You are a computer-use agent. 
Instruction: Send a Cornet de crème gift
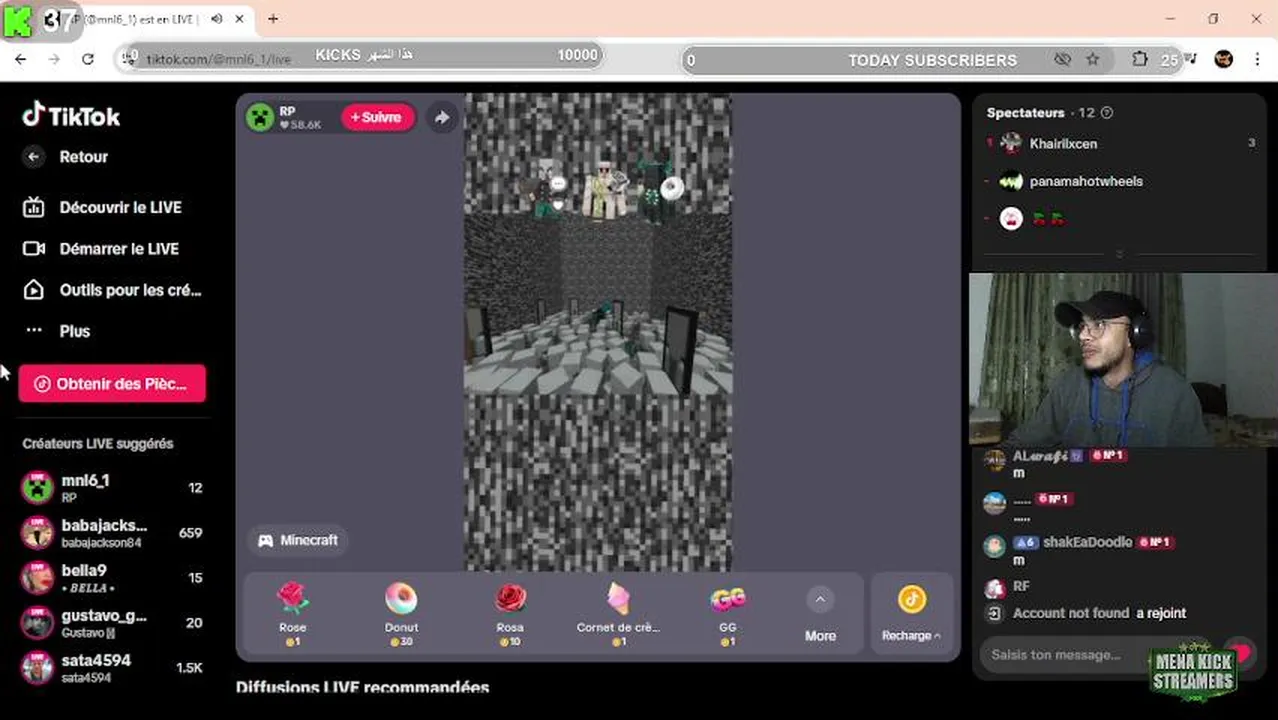618,614
